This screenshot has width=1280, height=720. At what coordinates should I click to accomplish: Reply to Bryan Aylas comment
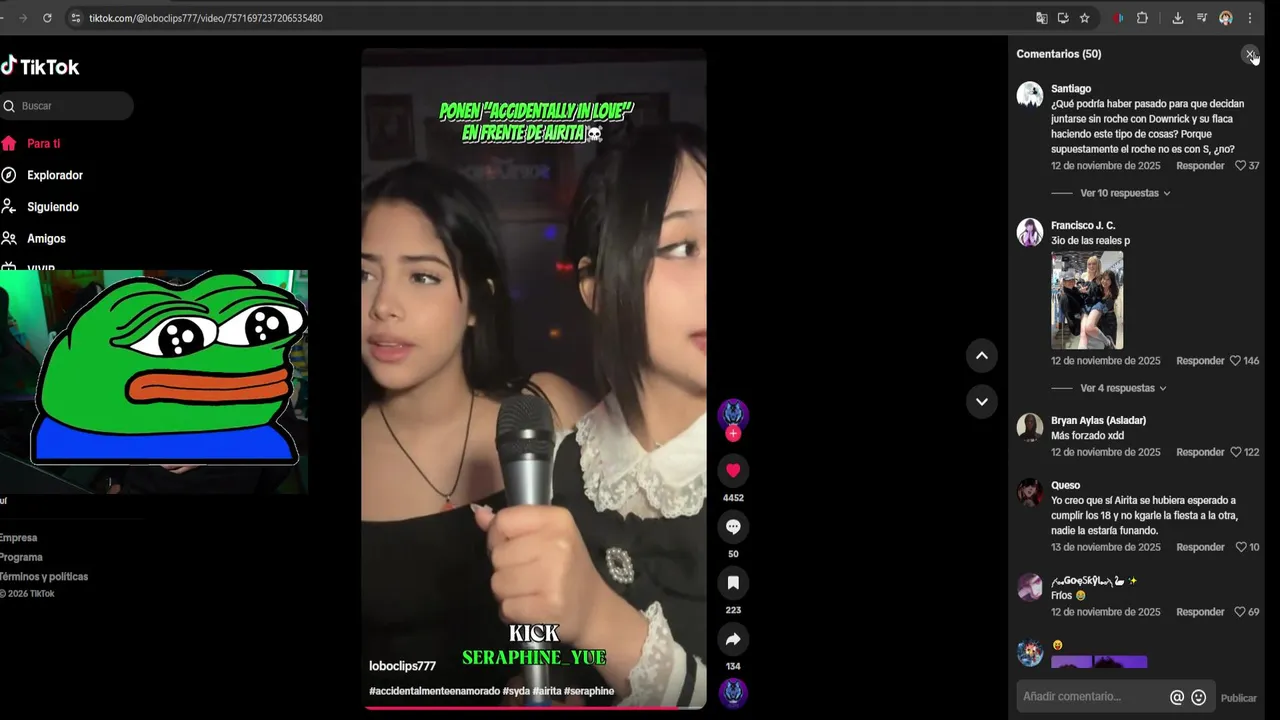point(1200,452)
